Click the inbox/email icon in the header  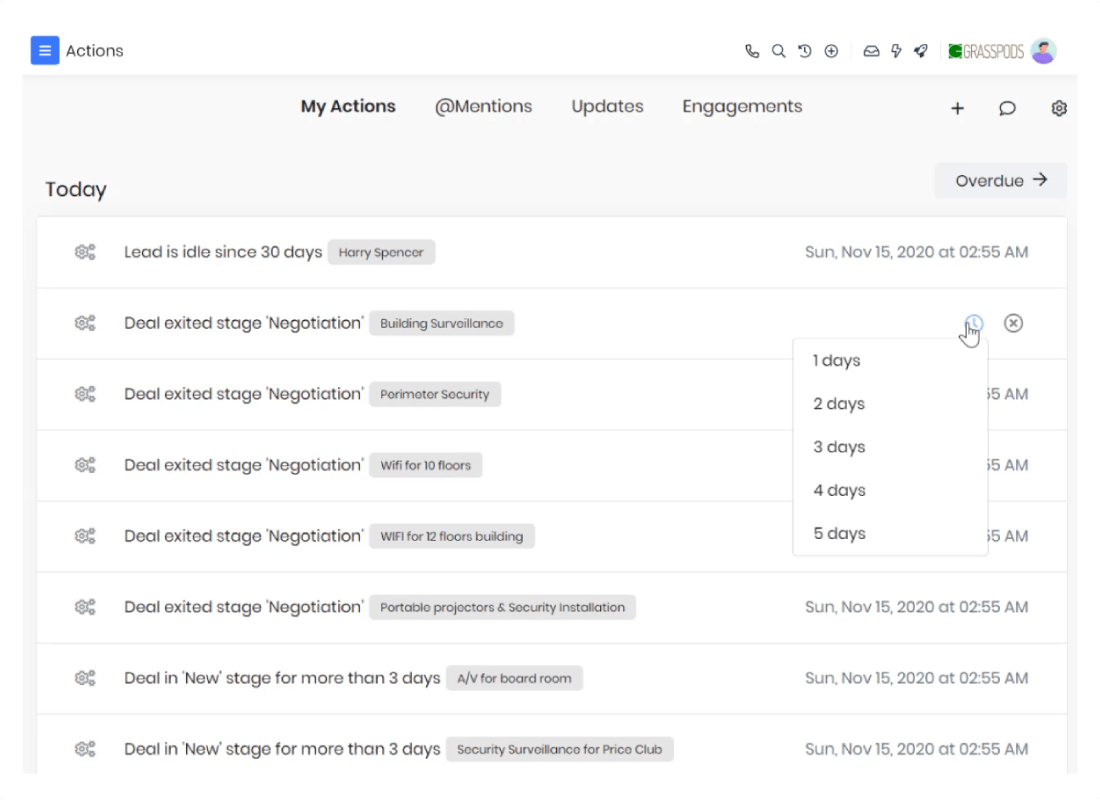click(869, 51)
